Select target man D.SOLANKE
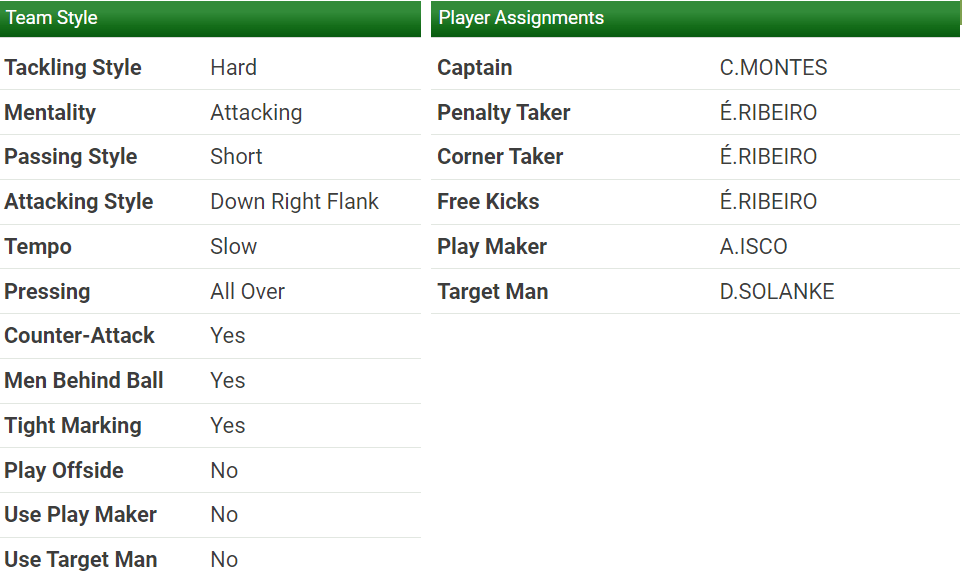The image size is (962, 580). click(x=776, y=292)
